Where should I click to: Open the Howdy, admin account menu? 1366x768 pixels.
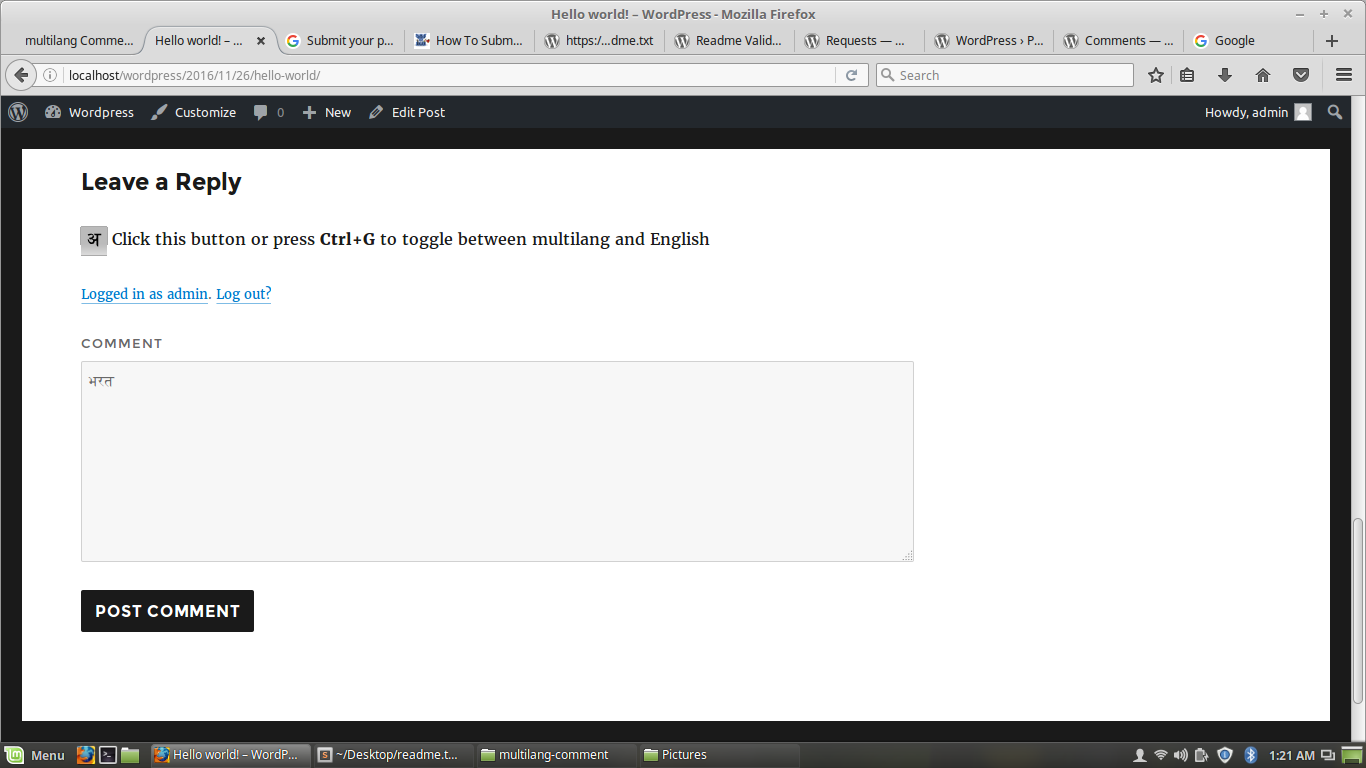(x=1258, y=112)
